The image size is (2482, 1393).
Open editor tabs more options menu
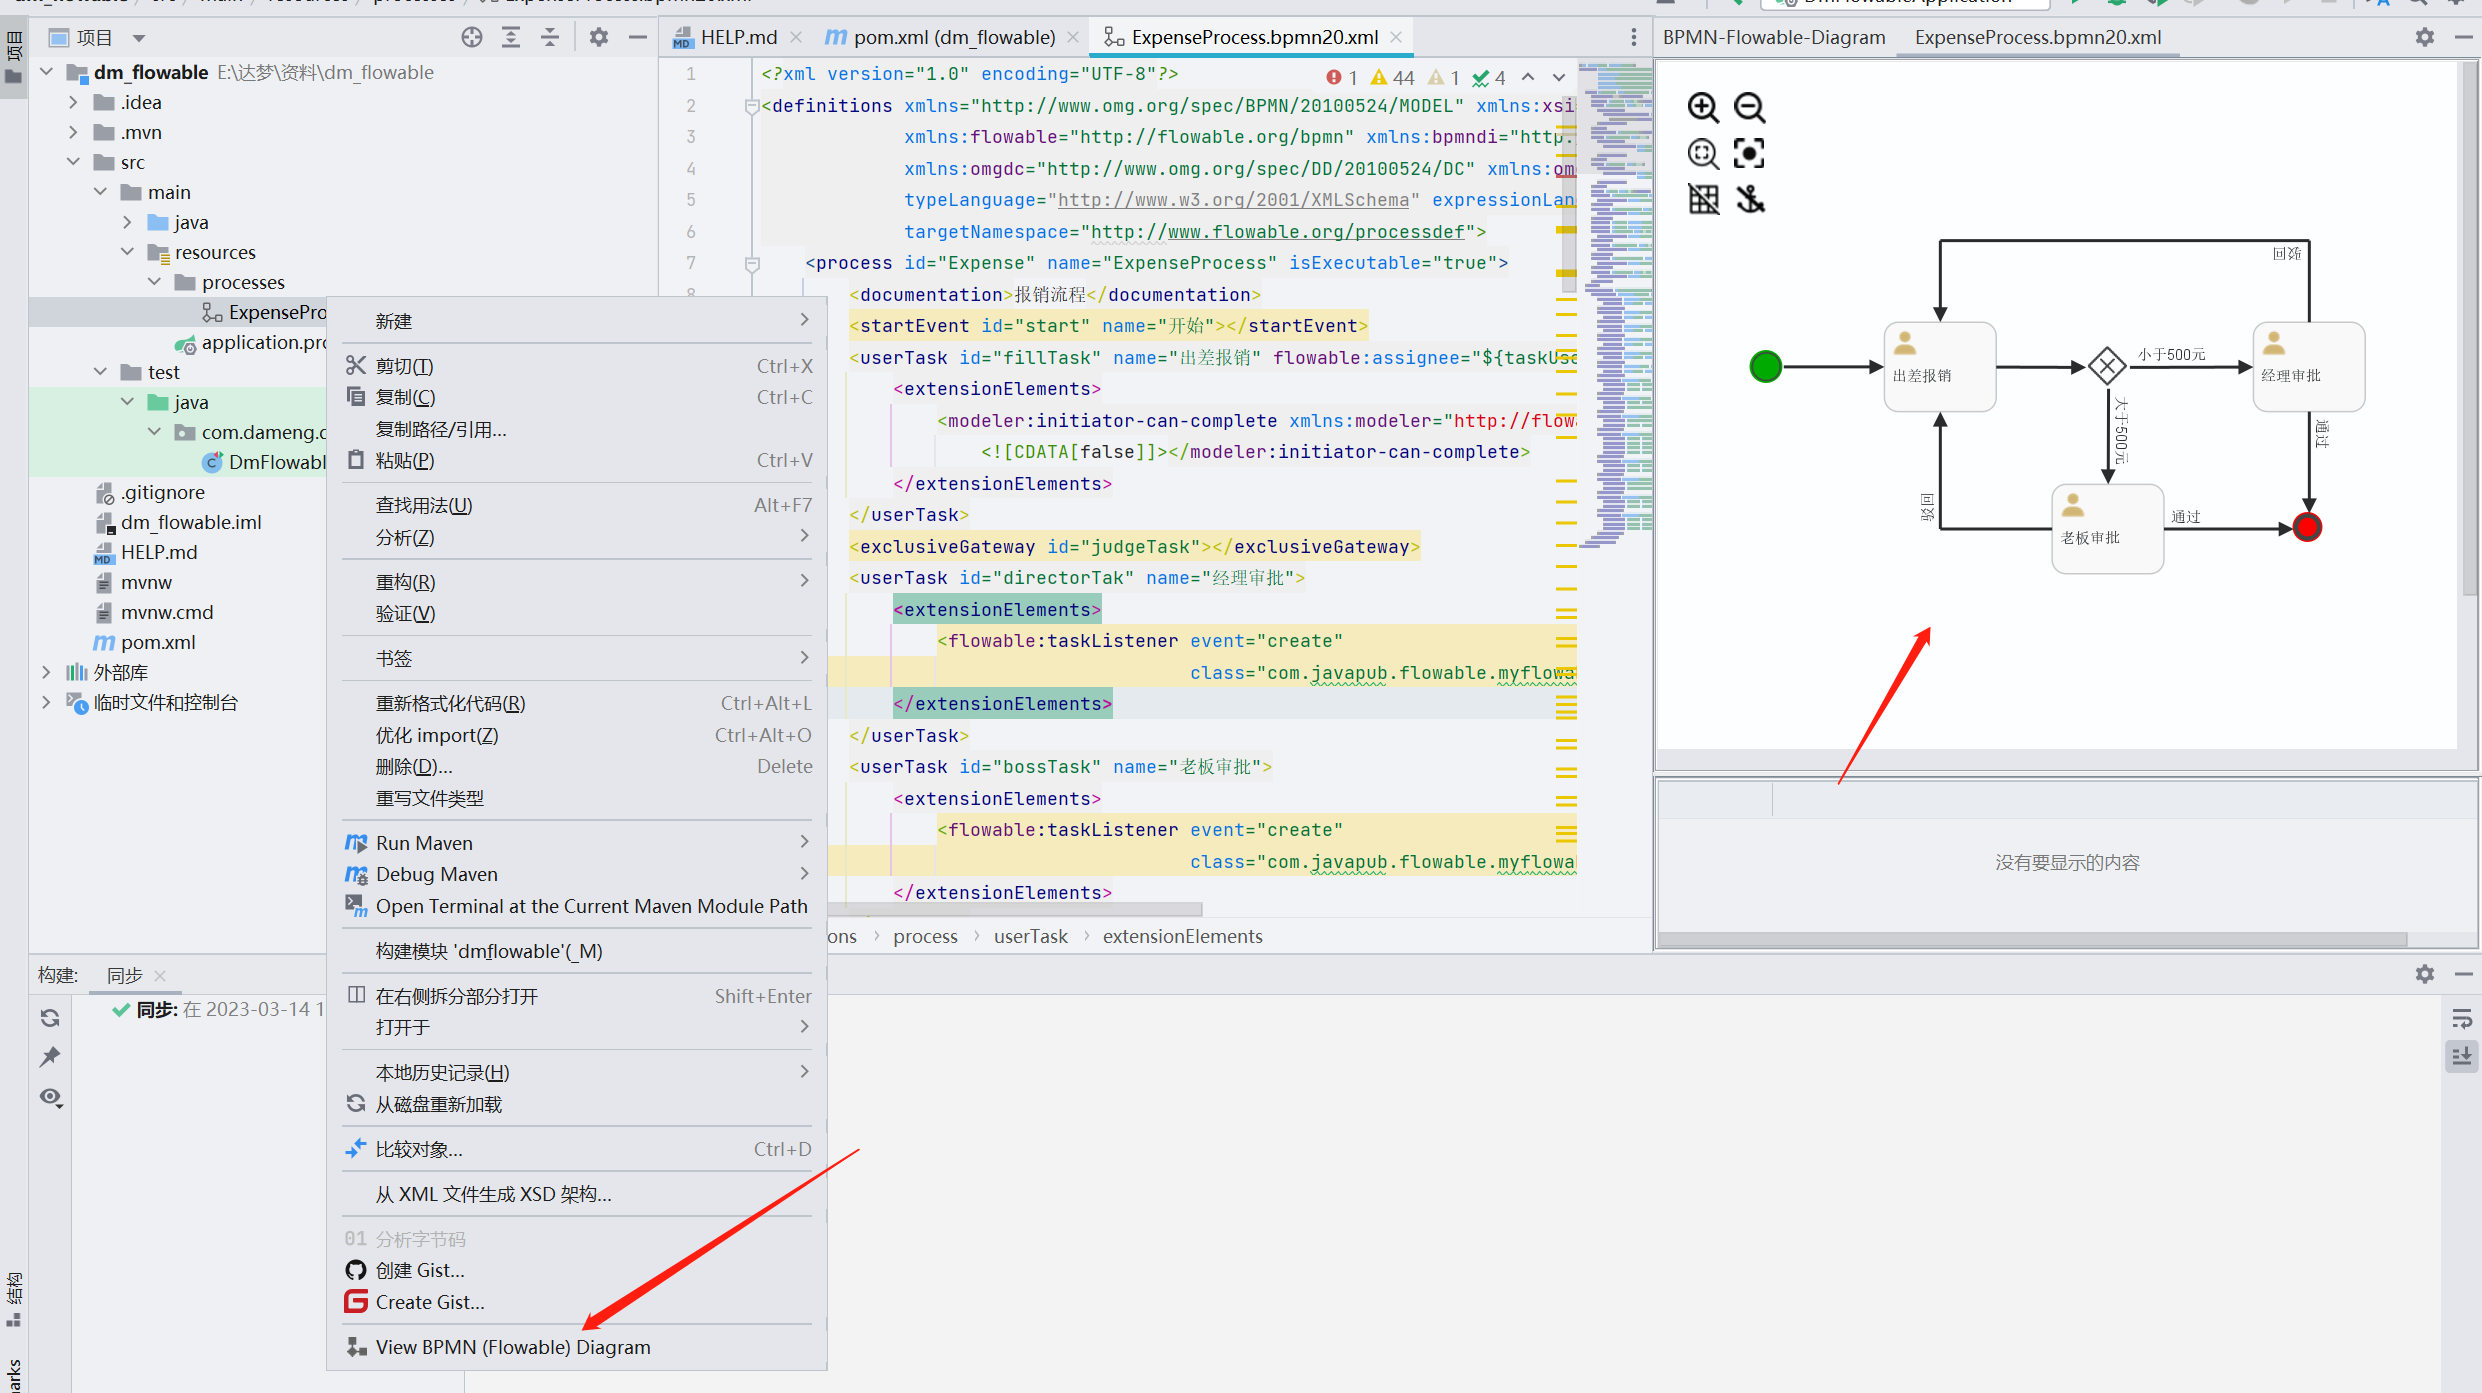[x=1634, y=38]
